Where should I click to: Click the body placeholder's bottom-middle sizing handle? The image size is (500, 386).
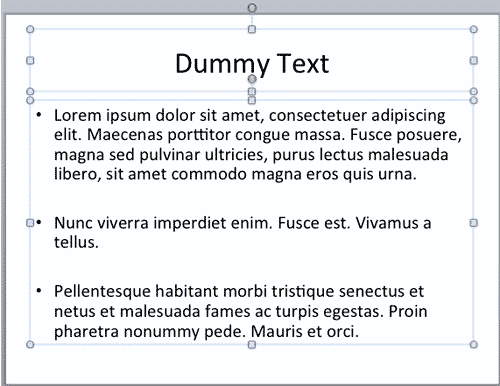[x=252, y=344]
